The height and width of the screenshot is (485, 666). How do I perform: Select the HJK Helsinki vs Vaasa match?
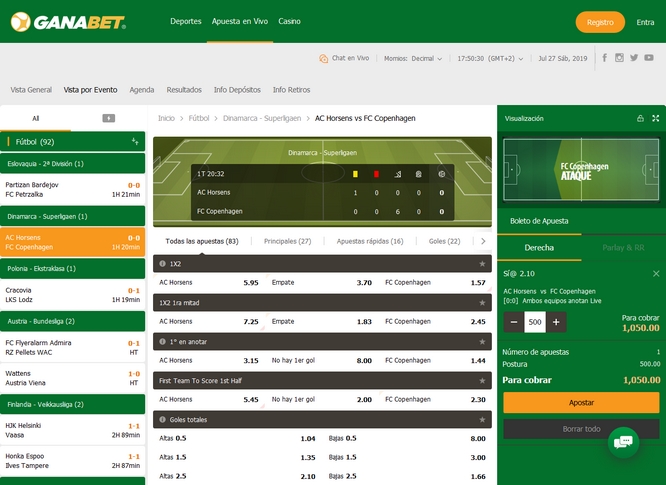click(x=73, y=430)
